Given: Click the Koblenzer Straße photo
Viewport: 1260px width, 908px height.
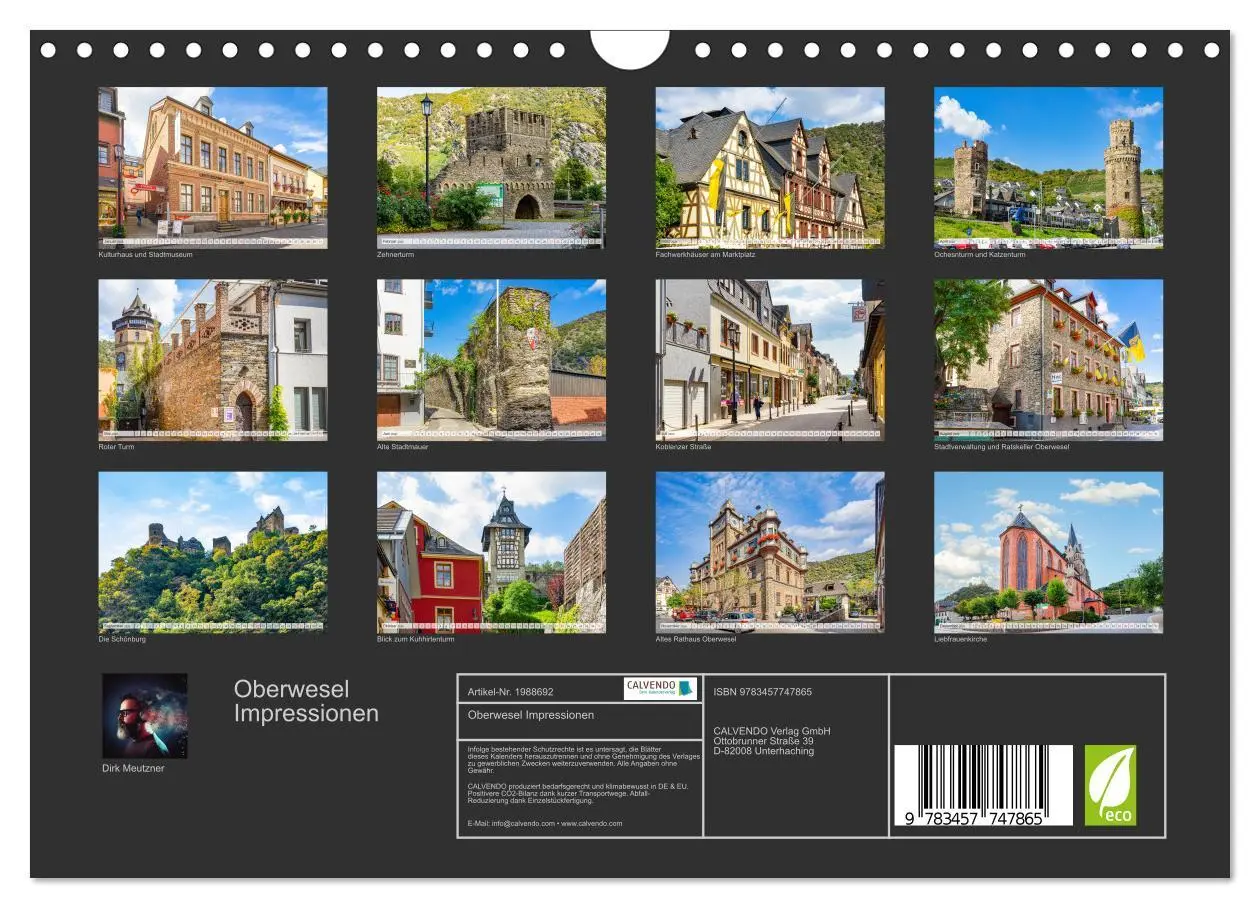Looking at the screenshot, I should pyautogui.click(x=770, y=360).
